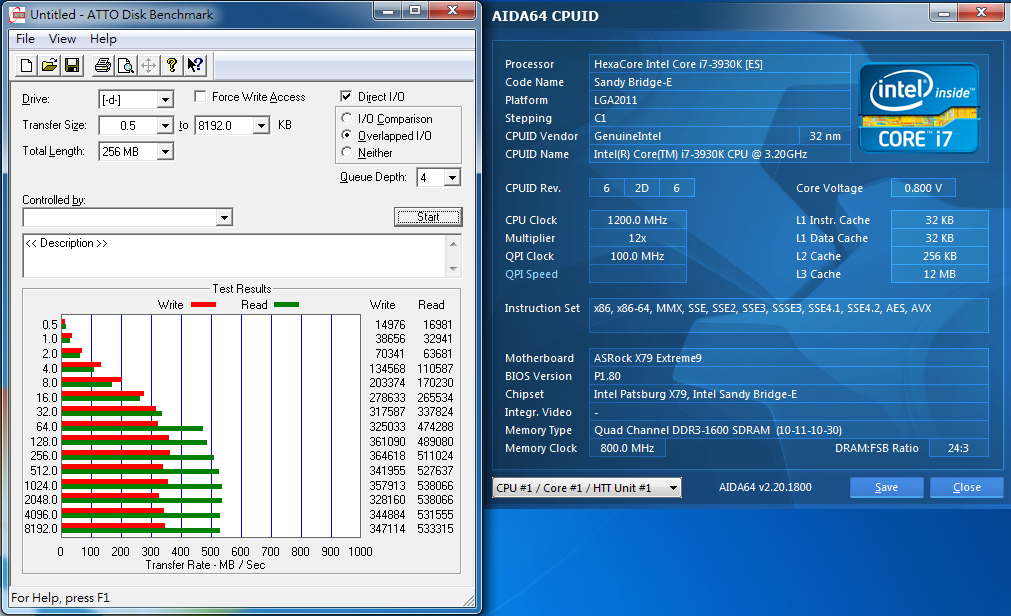Click the Description box scroll down arrow
This screenshot has width=1011, height=616.
(453, 269)
